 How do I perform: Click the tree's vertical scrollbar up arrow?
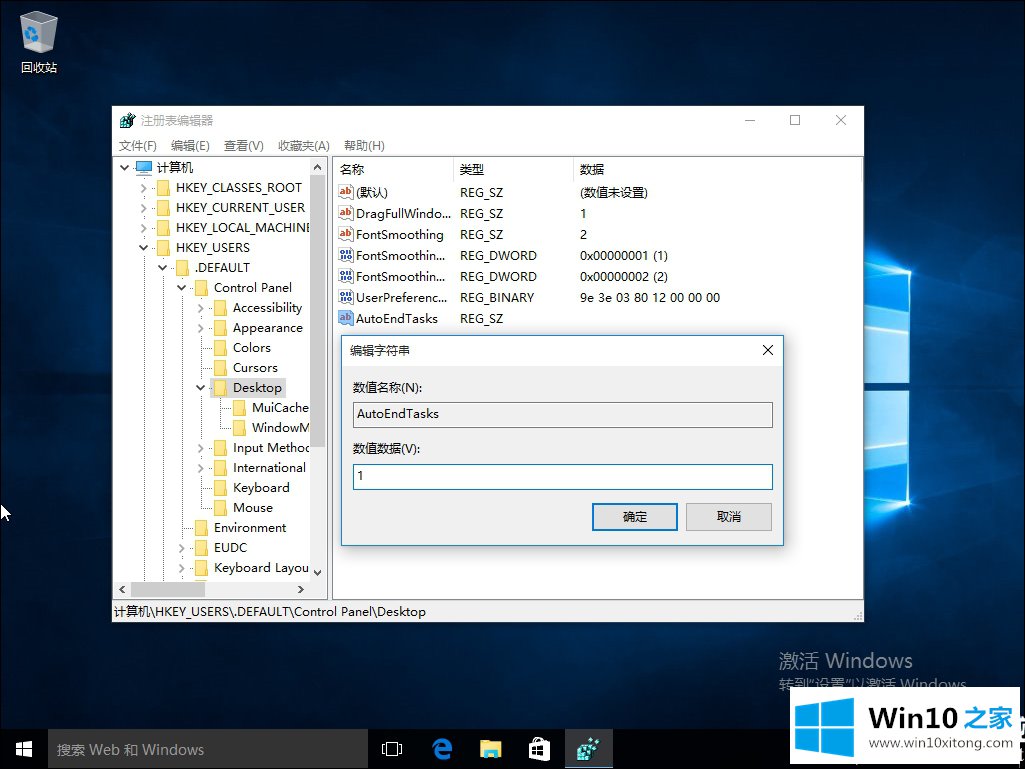[318, 167]
